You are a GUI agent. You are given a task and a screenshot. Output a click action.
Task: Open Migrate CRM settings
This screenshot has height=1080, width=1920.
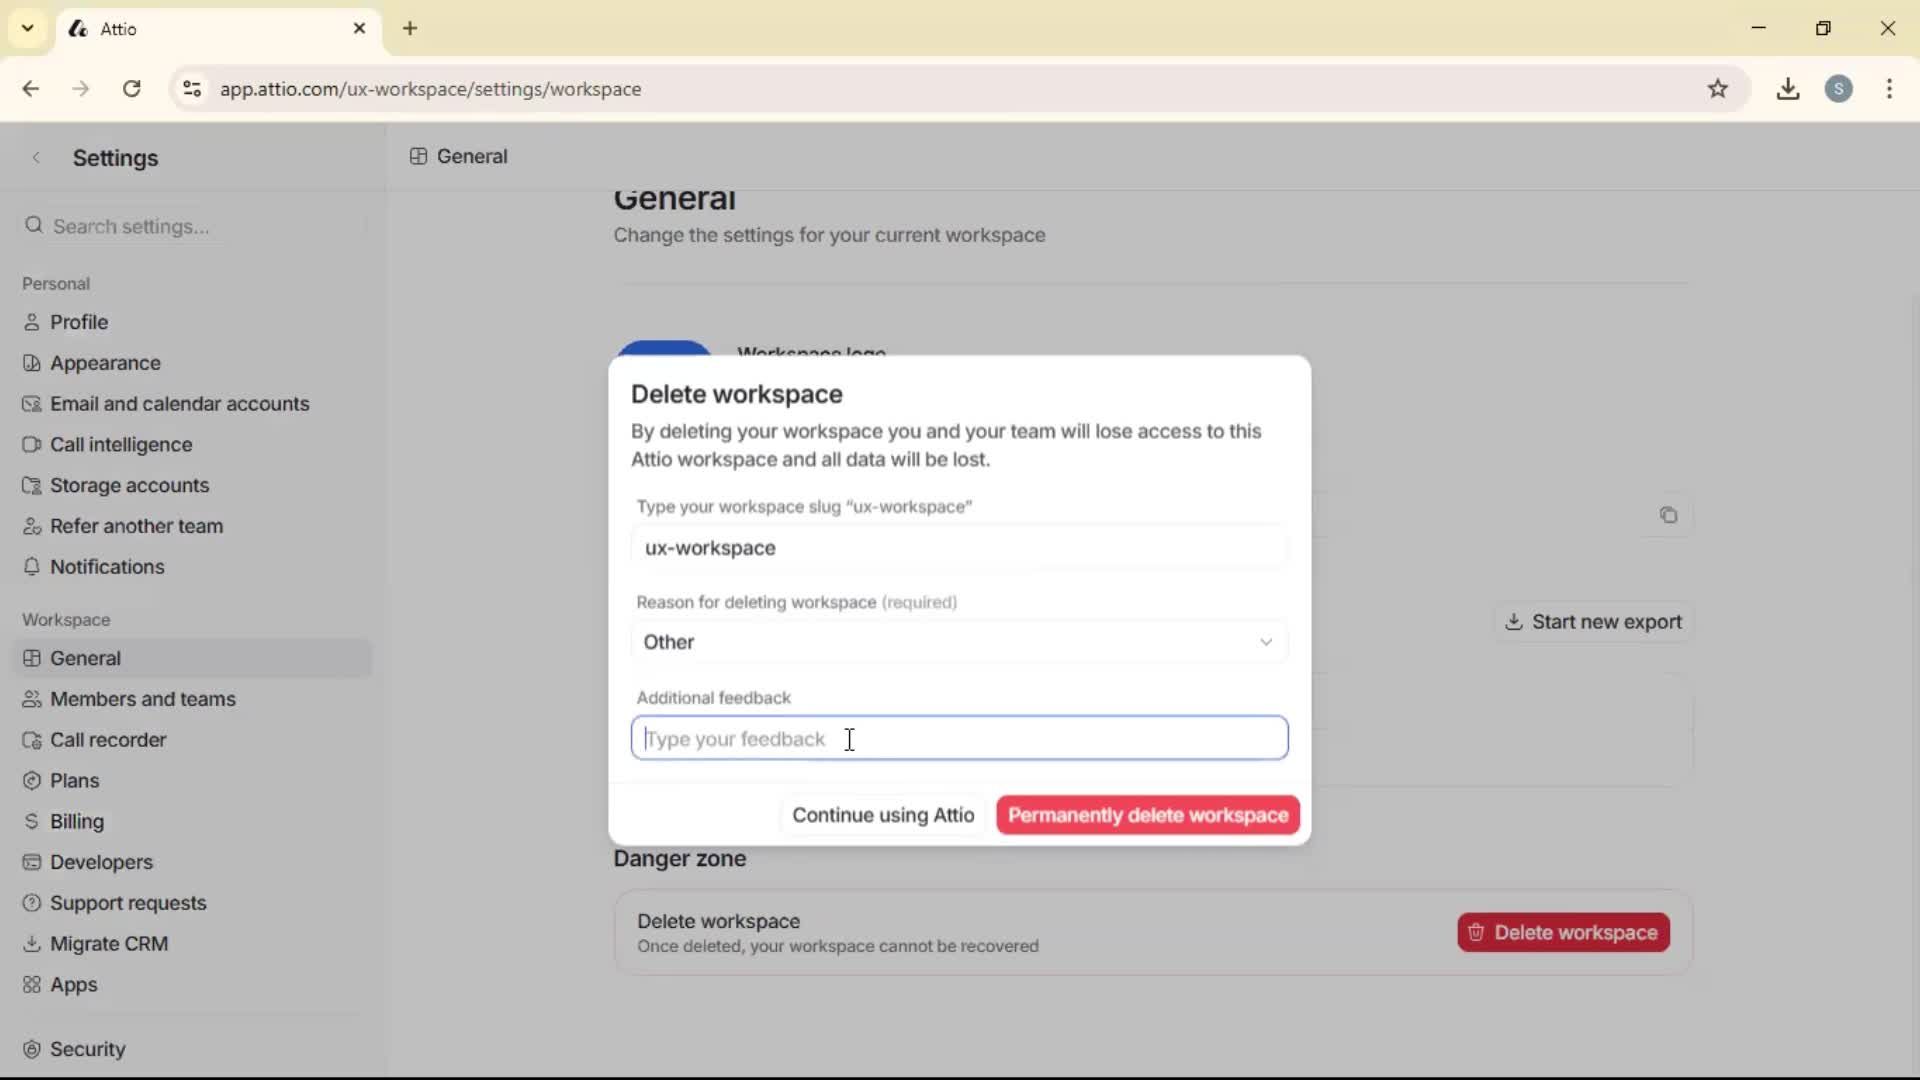109,943
